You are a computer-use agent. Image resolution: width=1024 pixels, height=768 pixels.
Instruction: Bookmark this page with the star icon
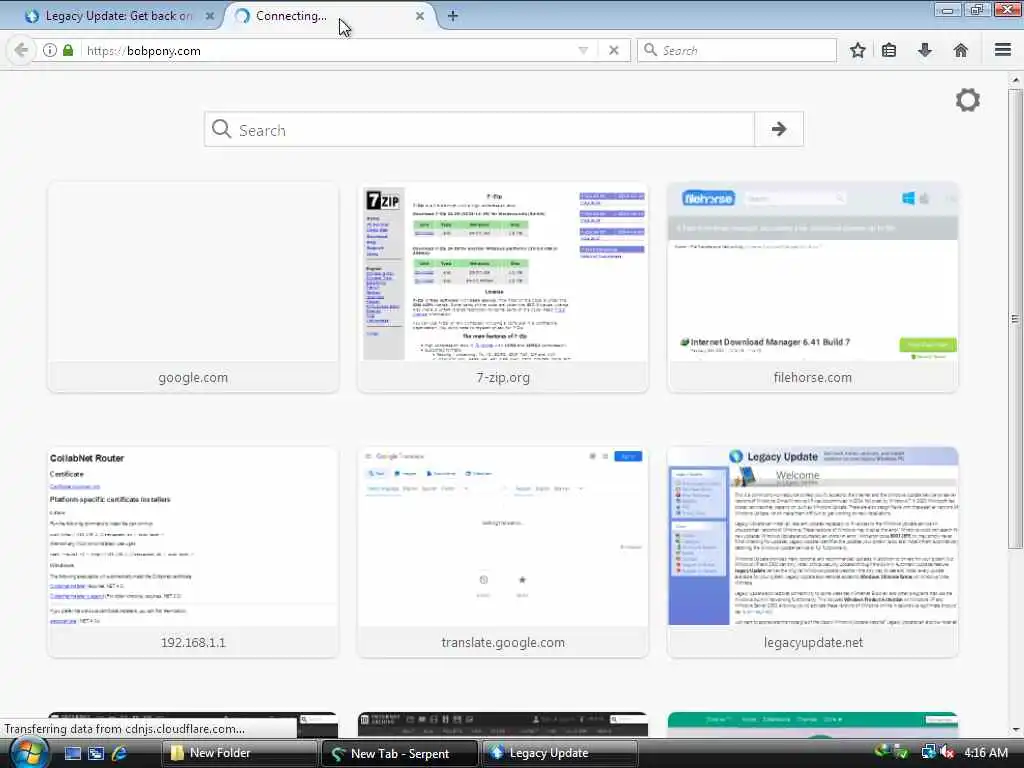857,50
